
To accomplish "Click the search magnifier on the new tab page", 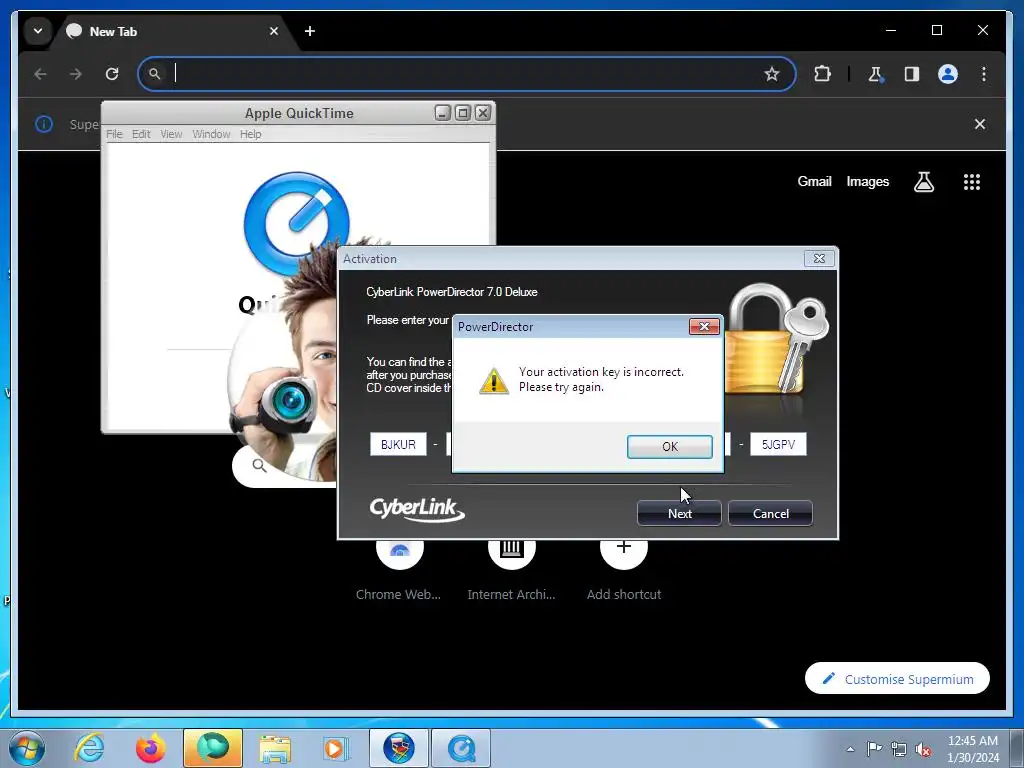I will [x=259, y=466].
